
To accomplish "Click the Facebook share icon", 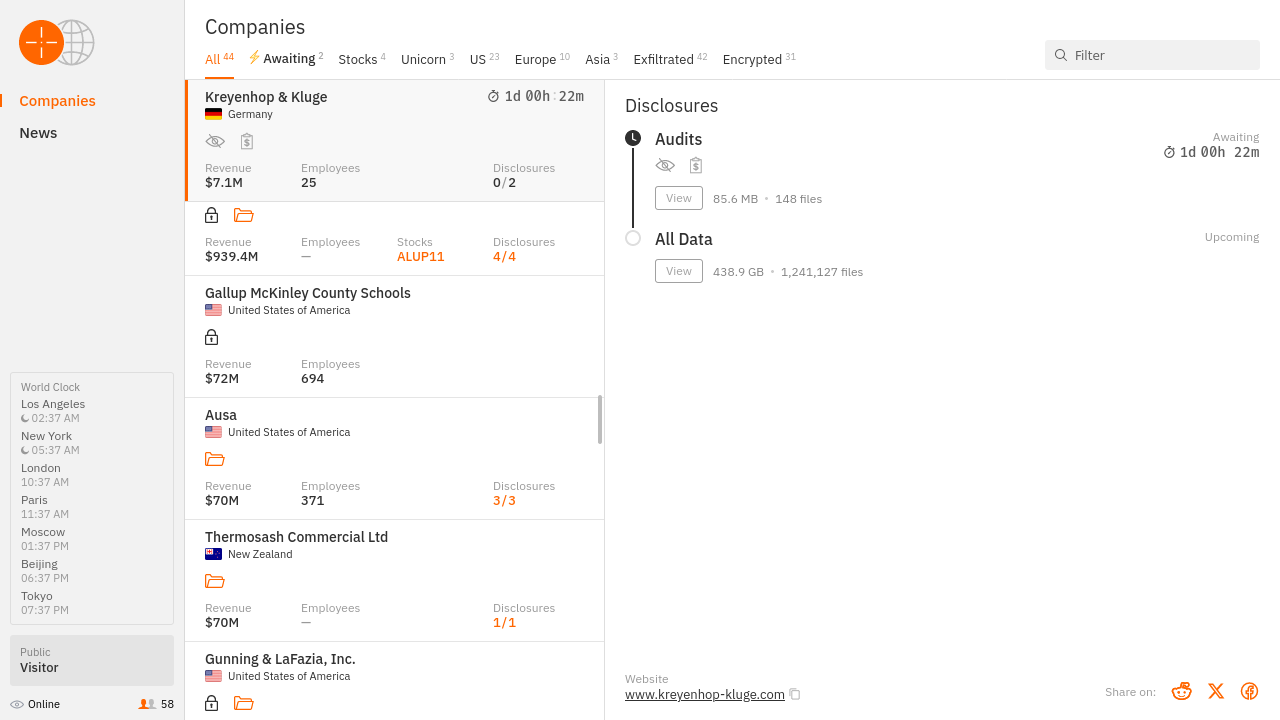I will pyautogui.click(x=1249, y=691).
